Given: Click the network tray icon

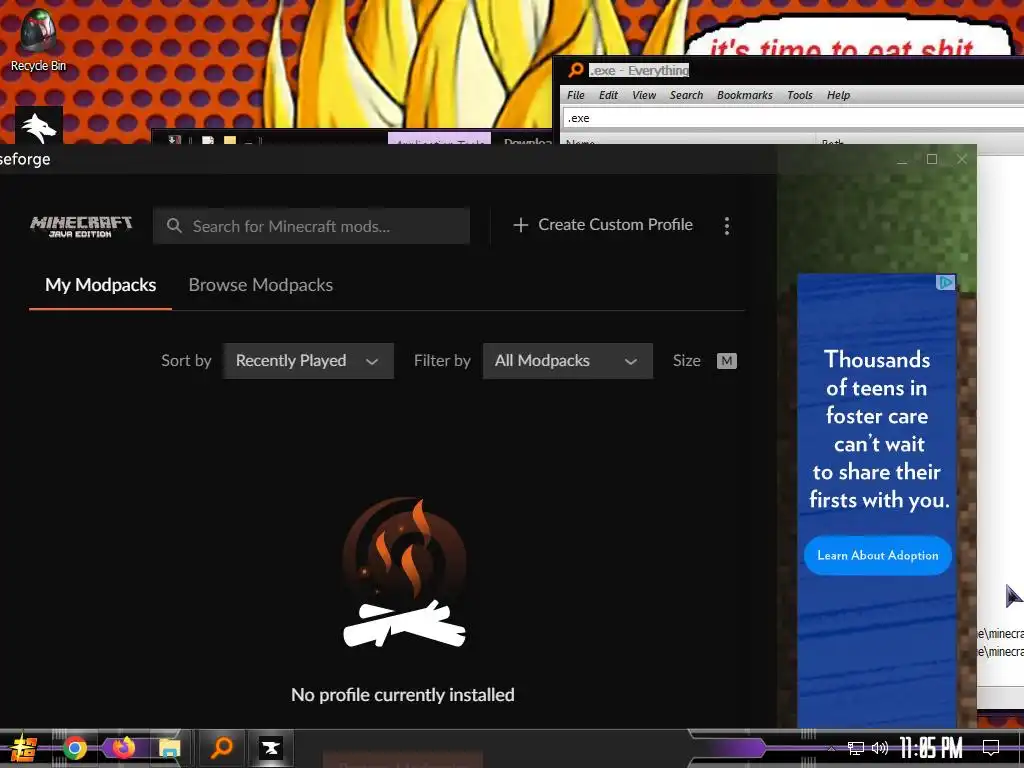Looking at the screenshot, I should pos(855,748).
